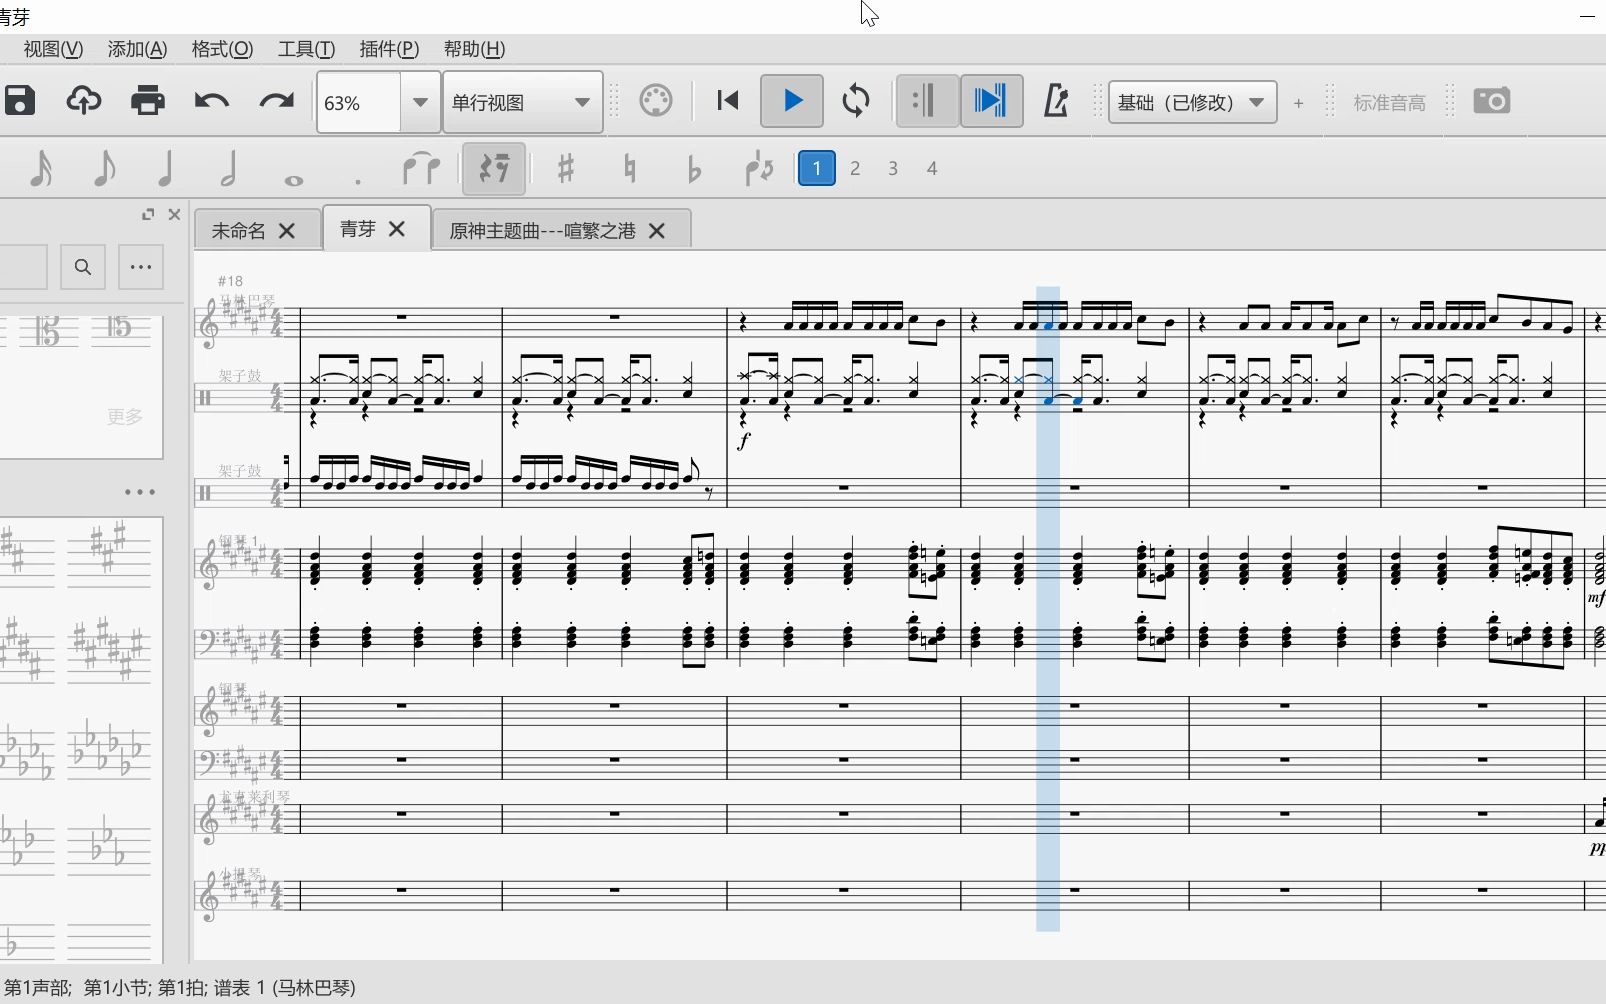Screen dimensions: 1606x1004
Task: Open the 添加(A) menu
Action: click(137, 49)
